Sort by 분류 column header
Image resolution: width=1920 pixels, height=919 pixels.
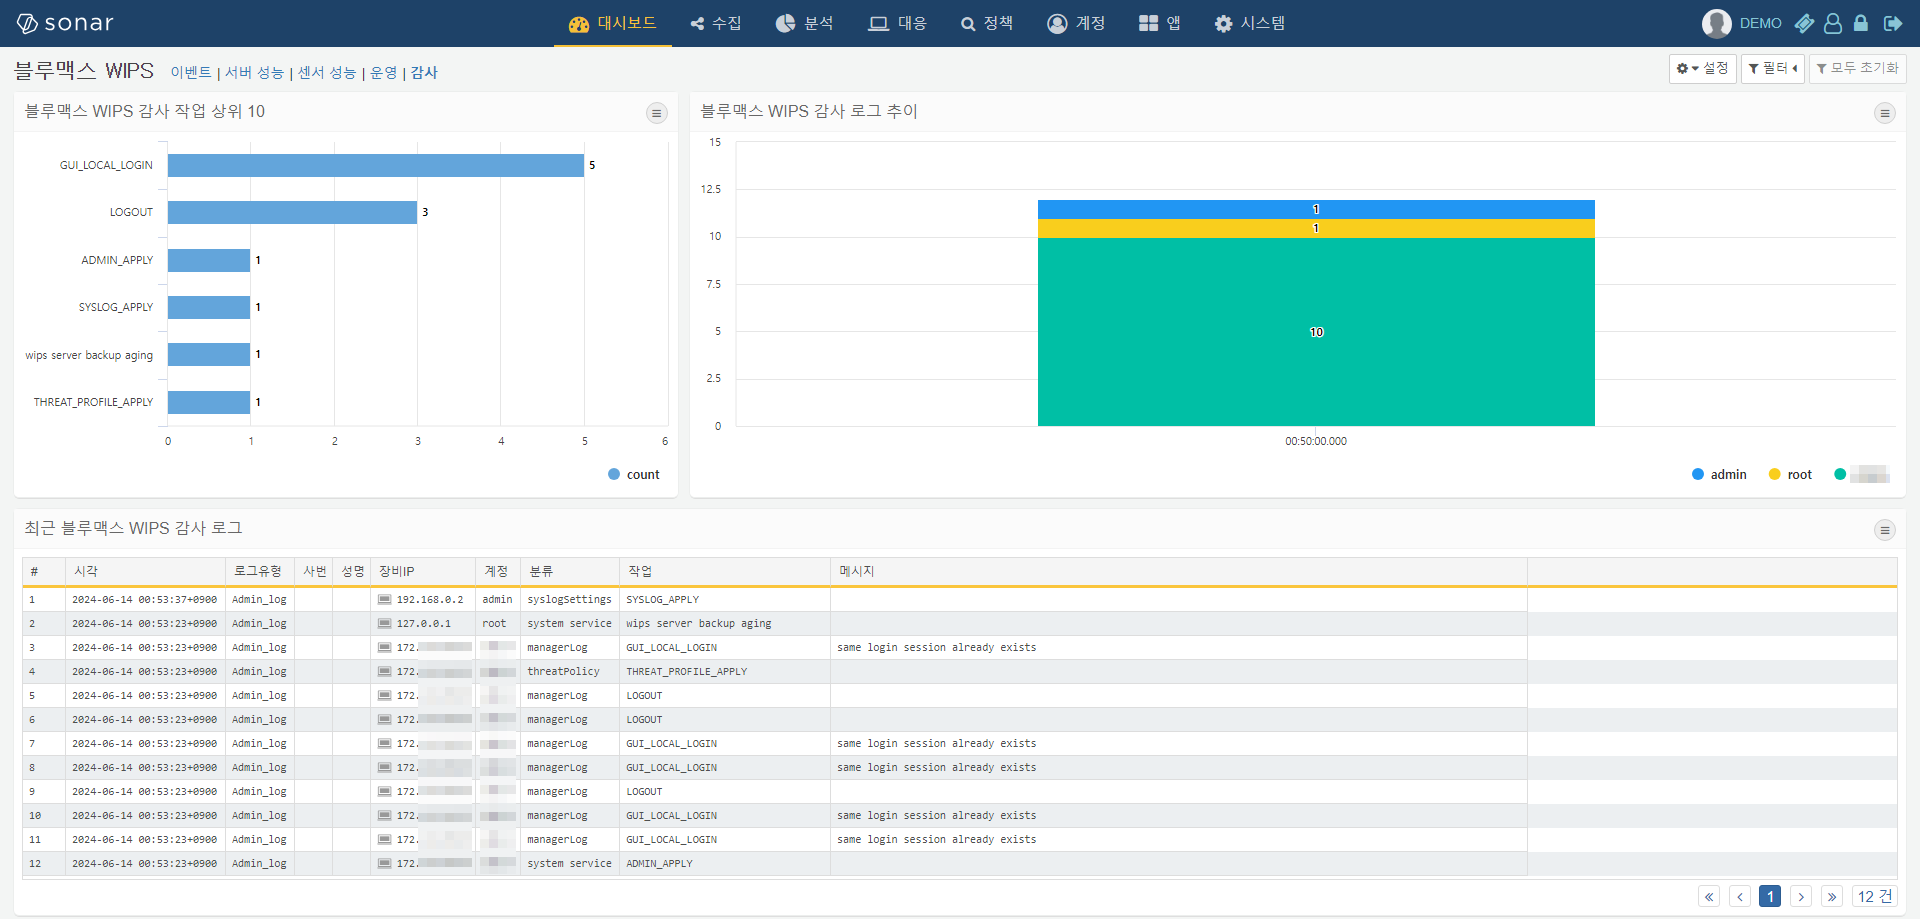[570, 571]
